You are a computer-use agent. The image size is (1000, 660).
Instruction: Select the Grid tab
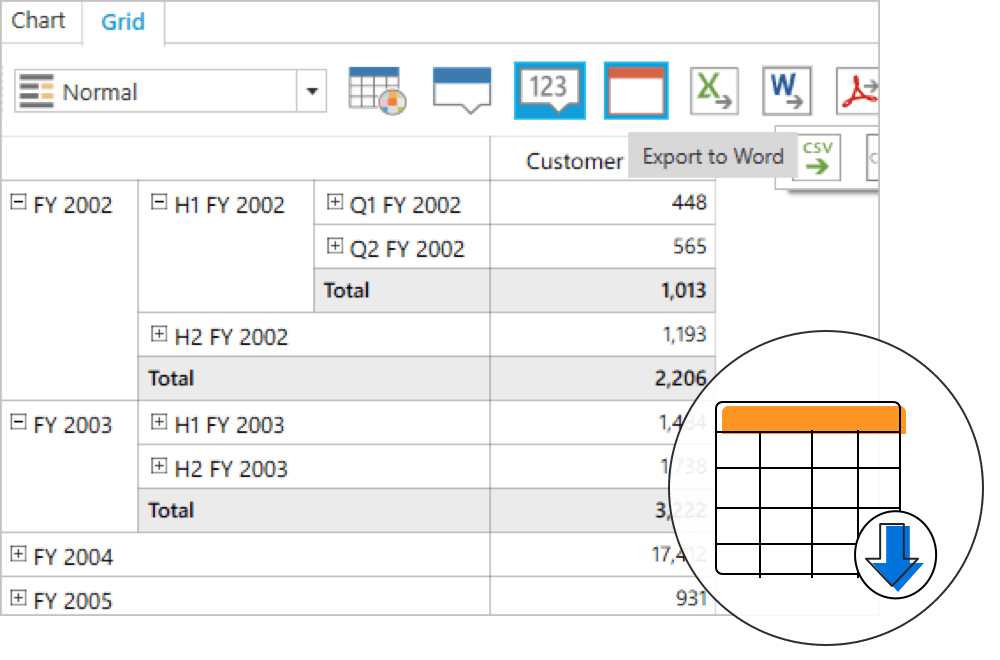123,22
